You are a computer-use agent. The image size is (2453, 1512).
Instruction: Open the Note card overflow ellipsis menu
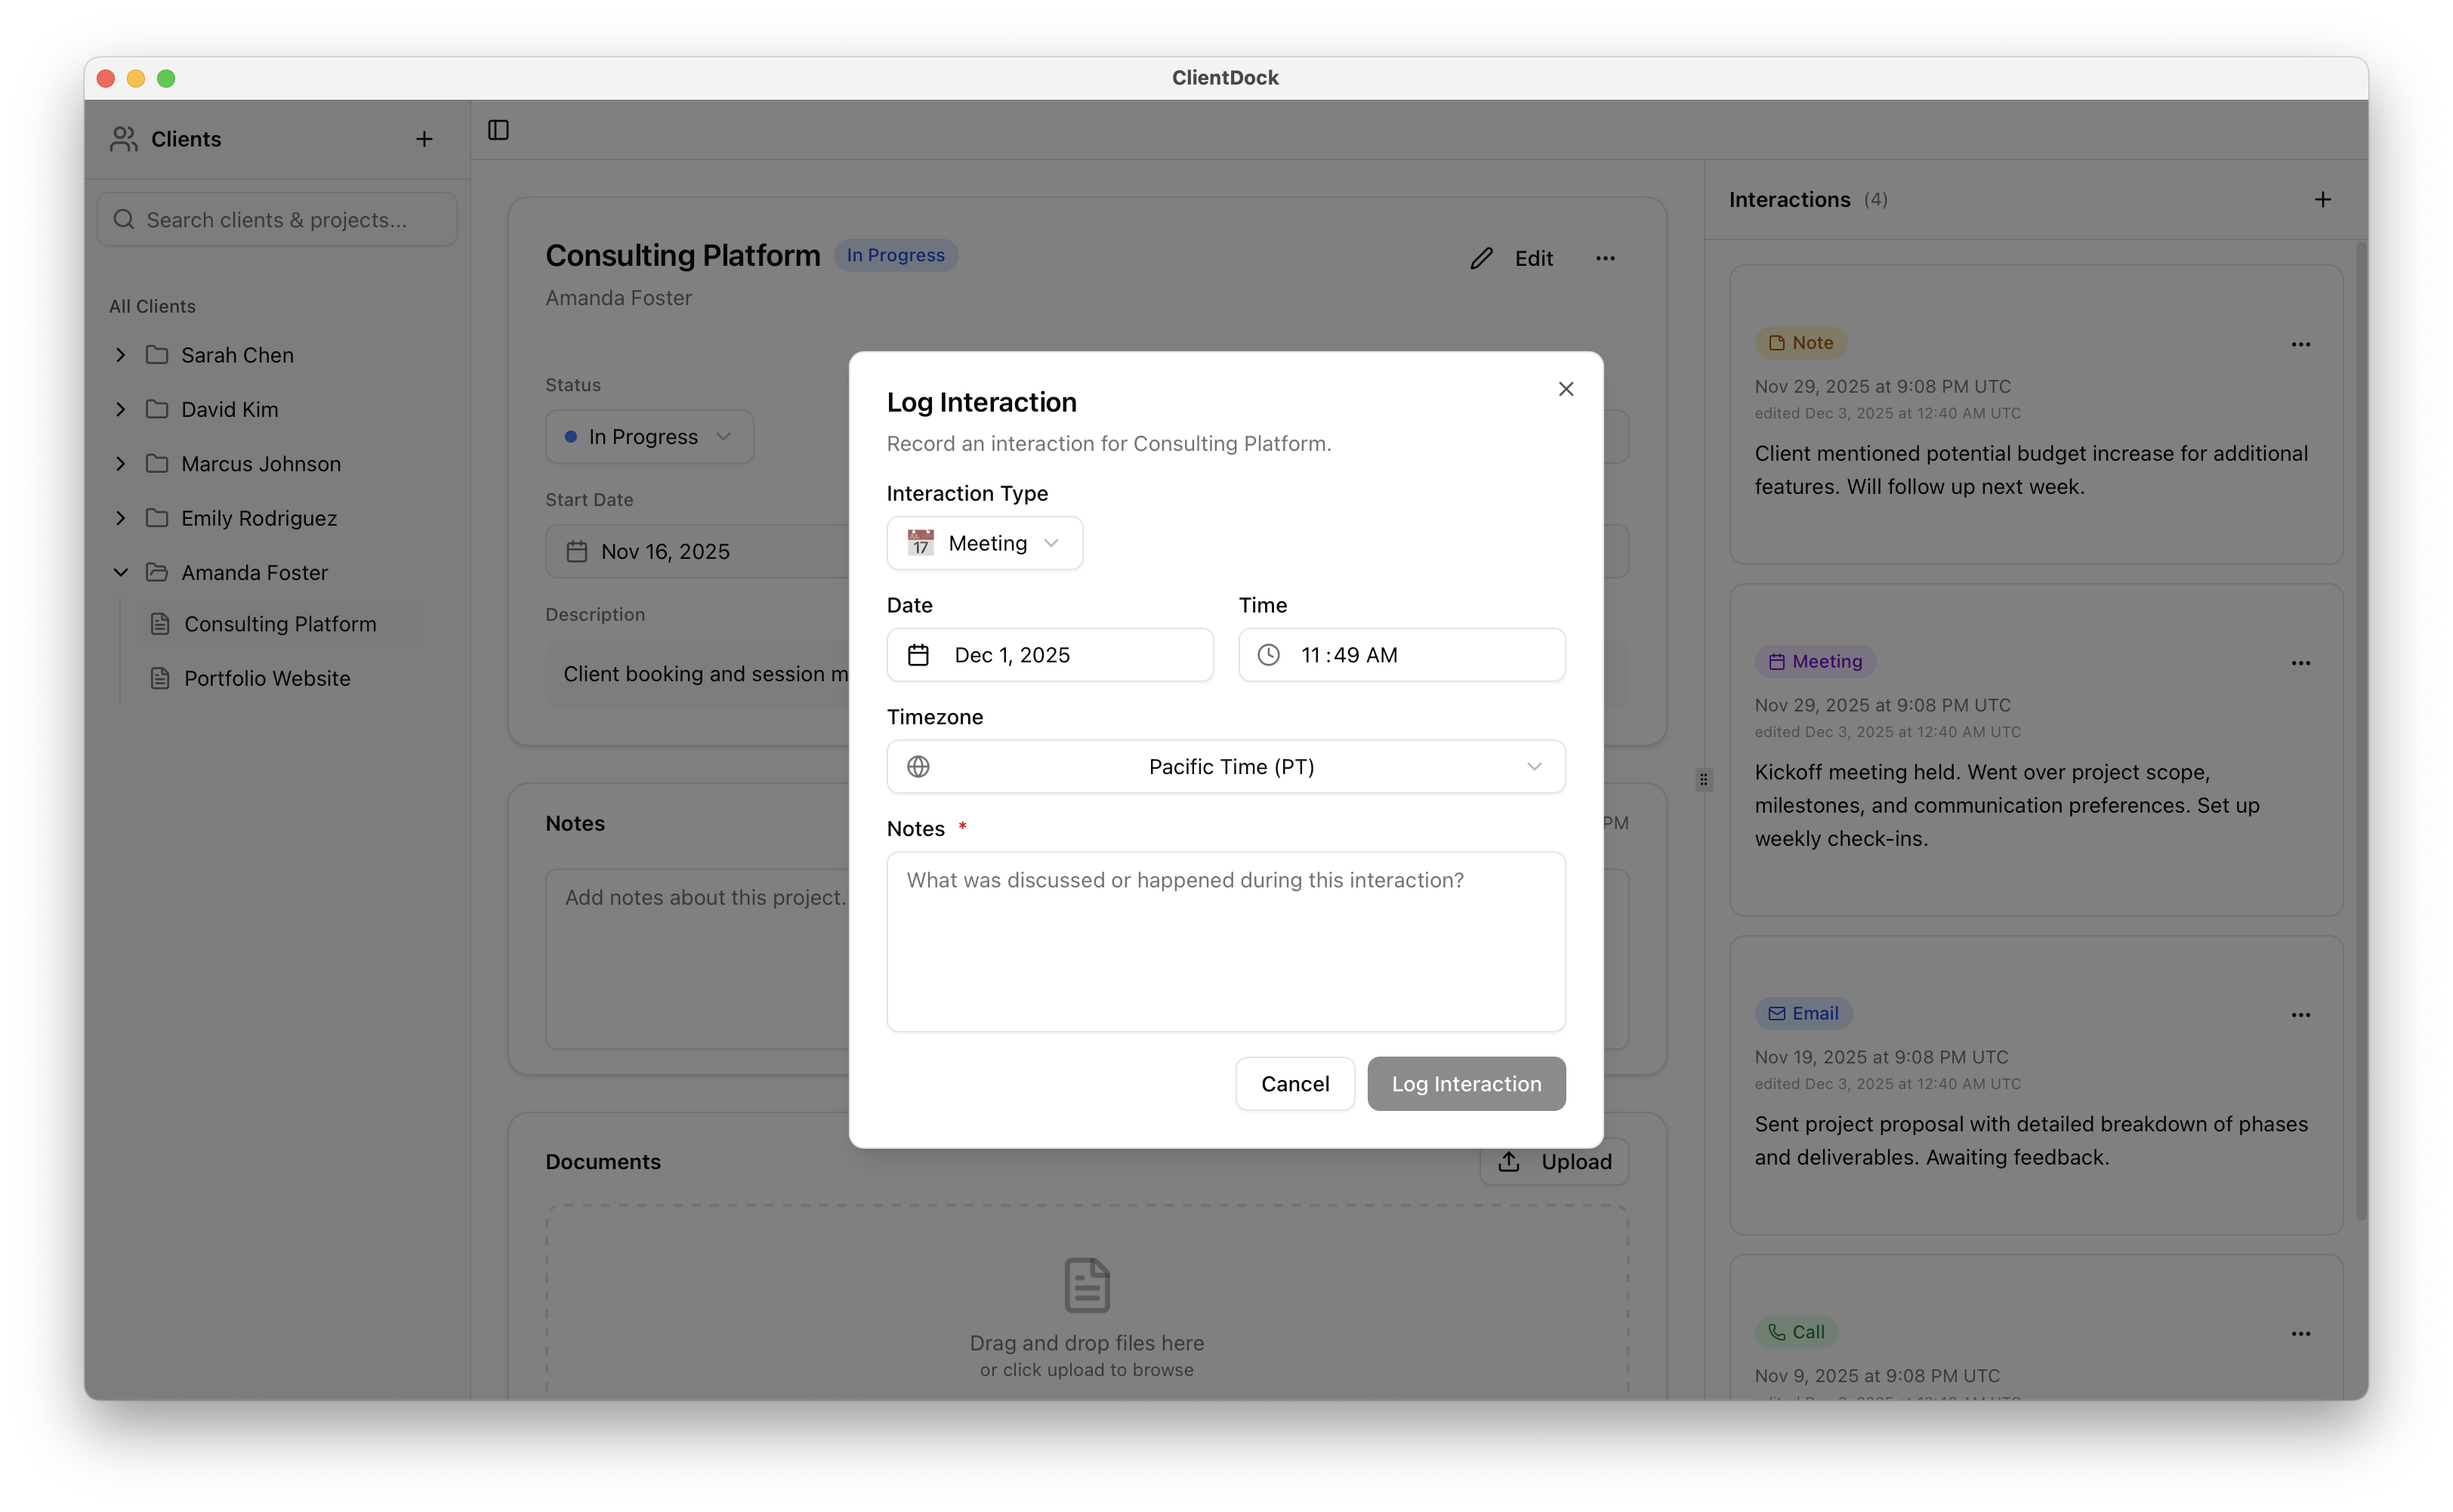pyautogui.click(x=2301, y=344)
